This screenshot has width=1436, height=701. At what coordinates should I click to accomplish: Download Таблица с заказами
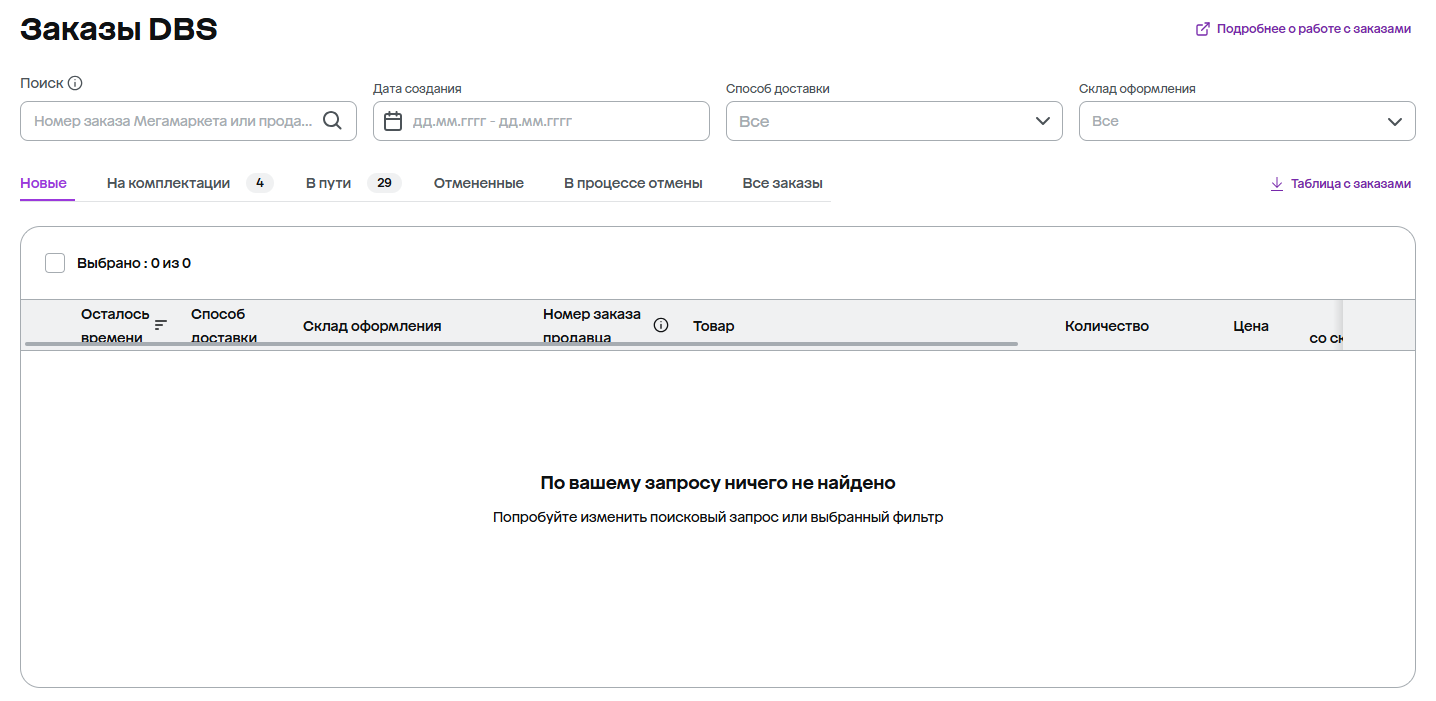(x=1350, y=184)
